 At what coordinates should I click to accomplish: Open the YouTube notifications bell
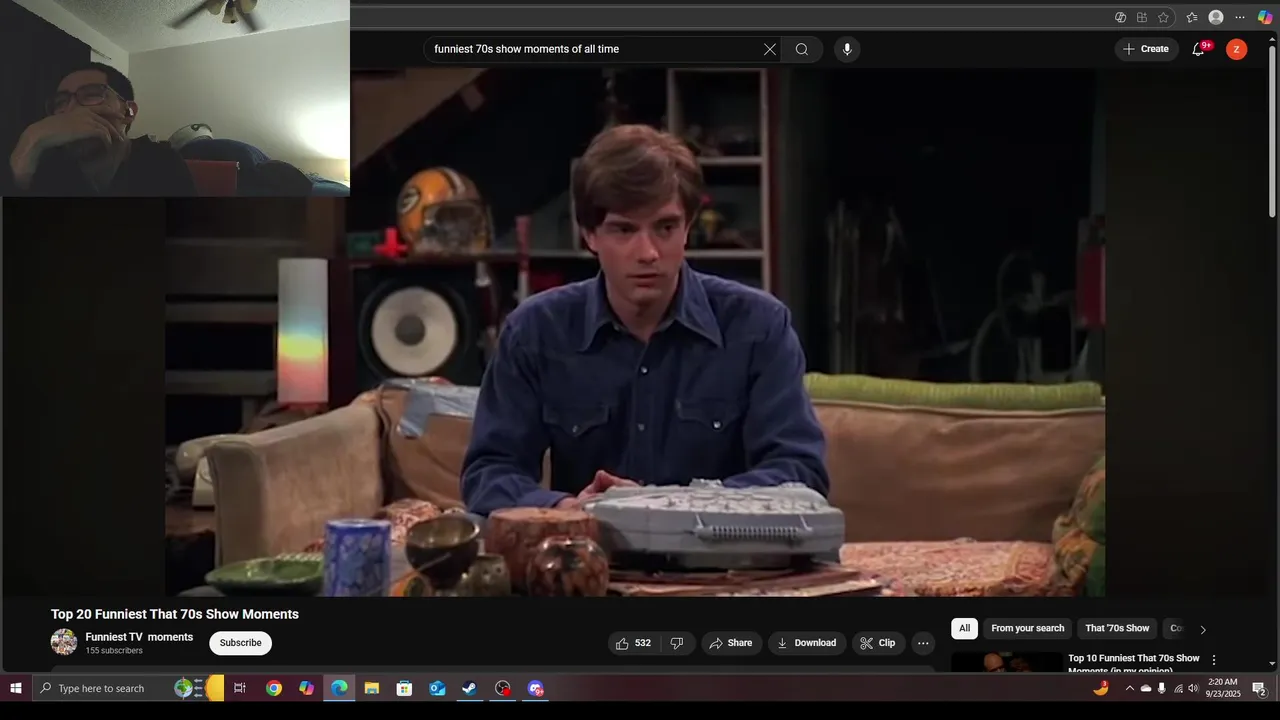point(1198,49)
